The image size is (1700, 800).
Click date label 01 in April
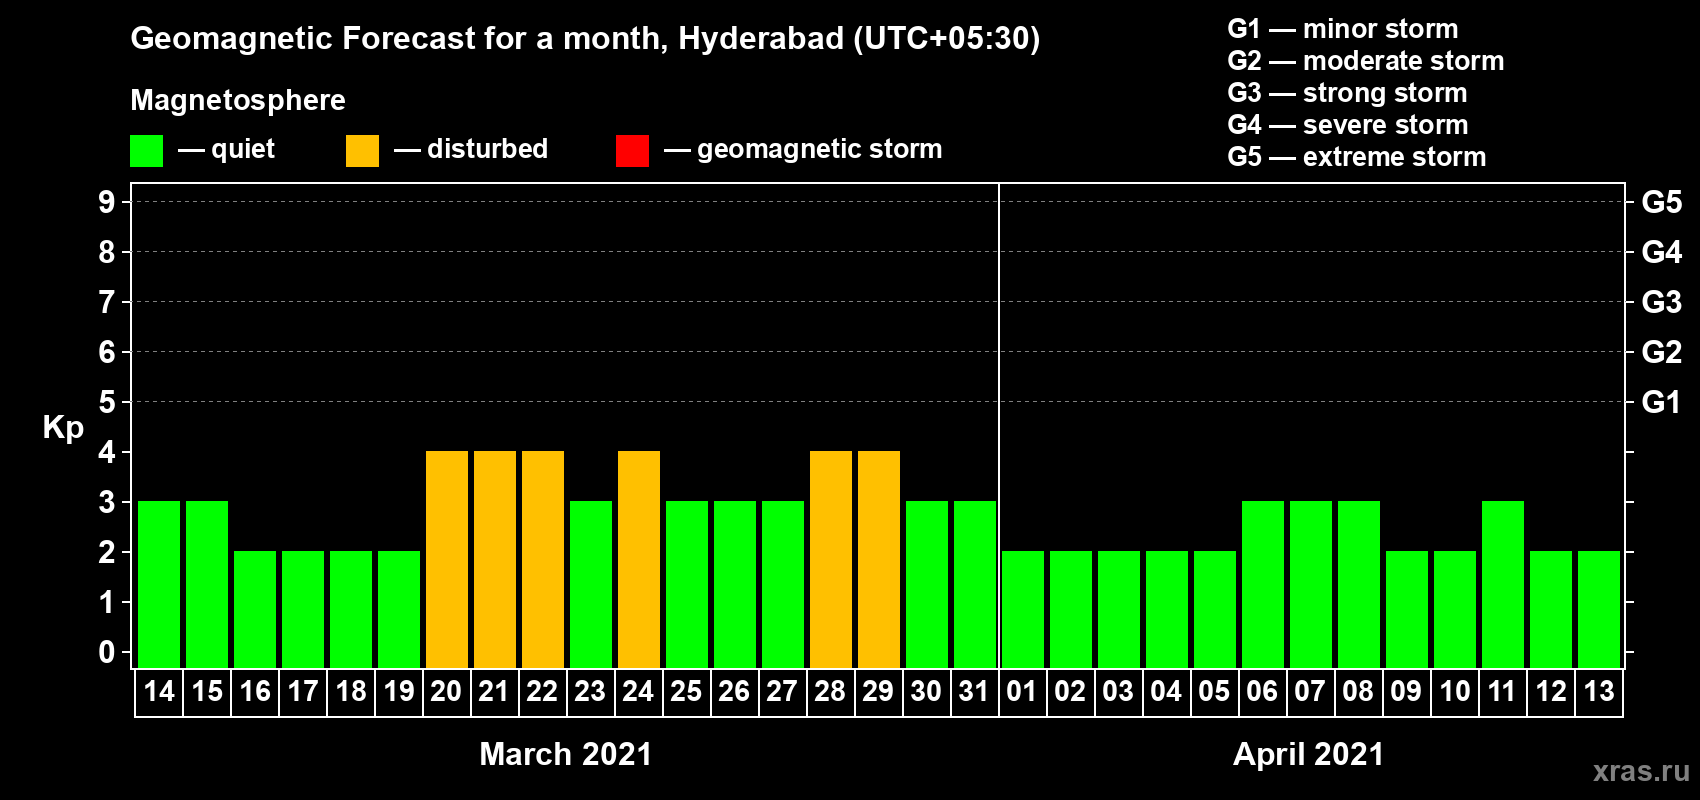click(1022, 691)
